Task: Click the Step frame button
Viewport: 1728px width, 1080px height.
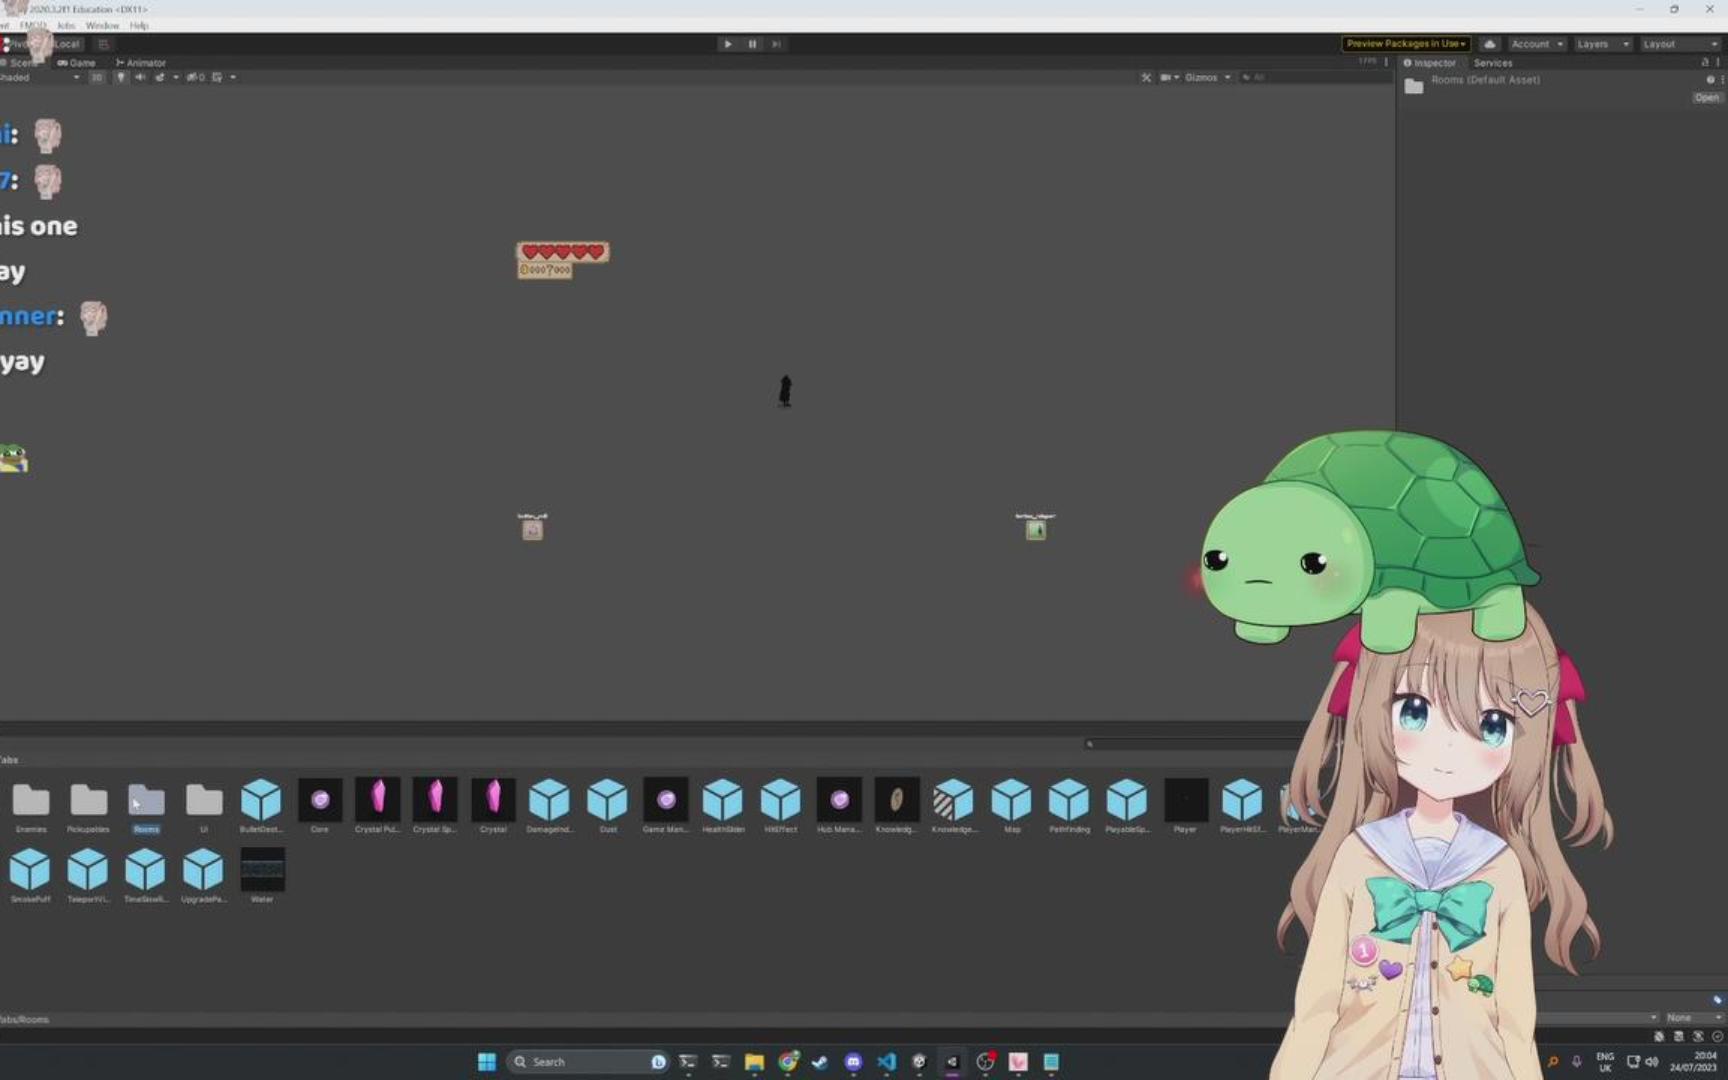Action: (x=777, y=43)
